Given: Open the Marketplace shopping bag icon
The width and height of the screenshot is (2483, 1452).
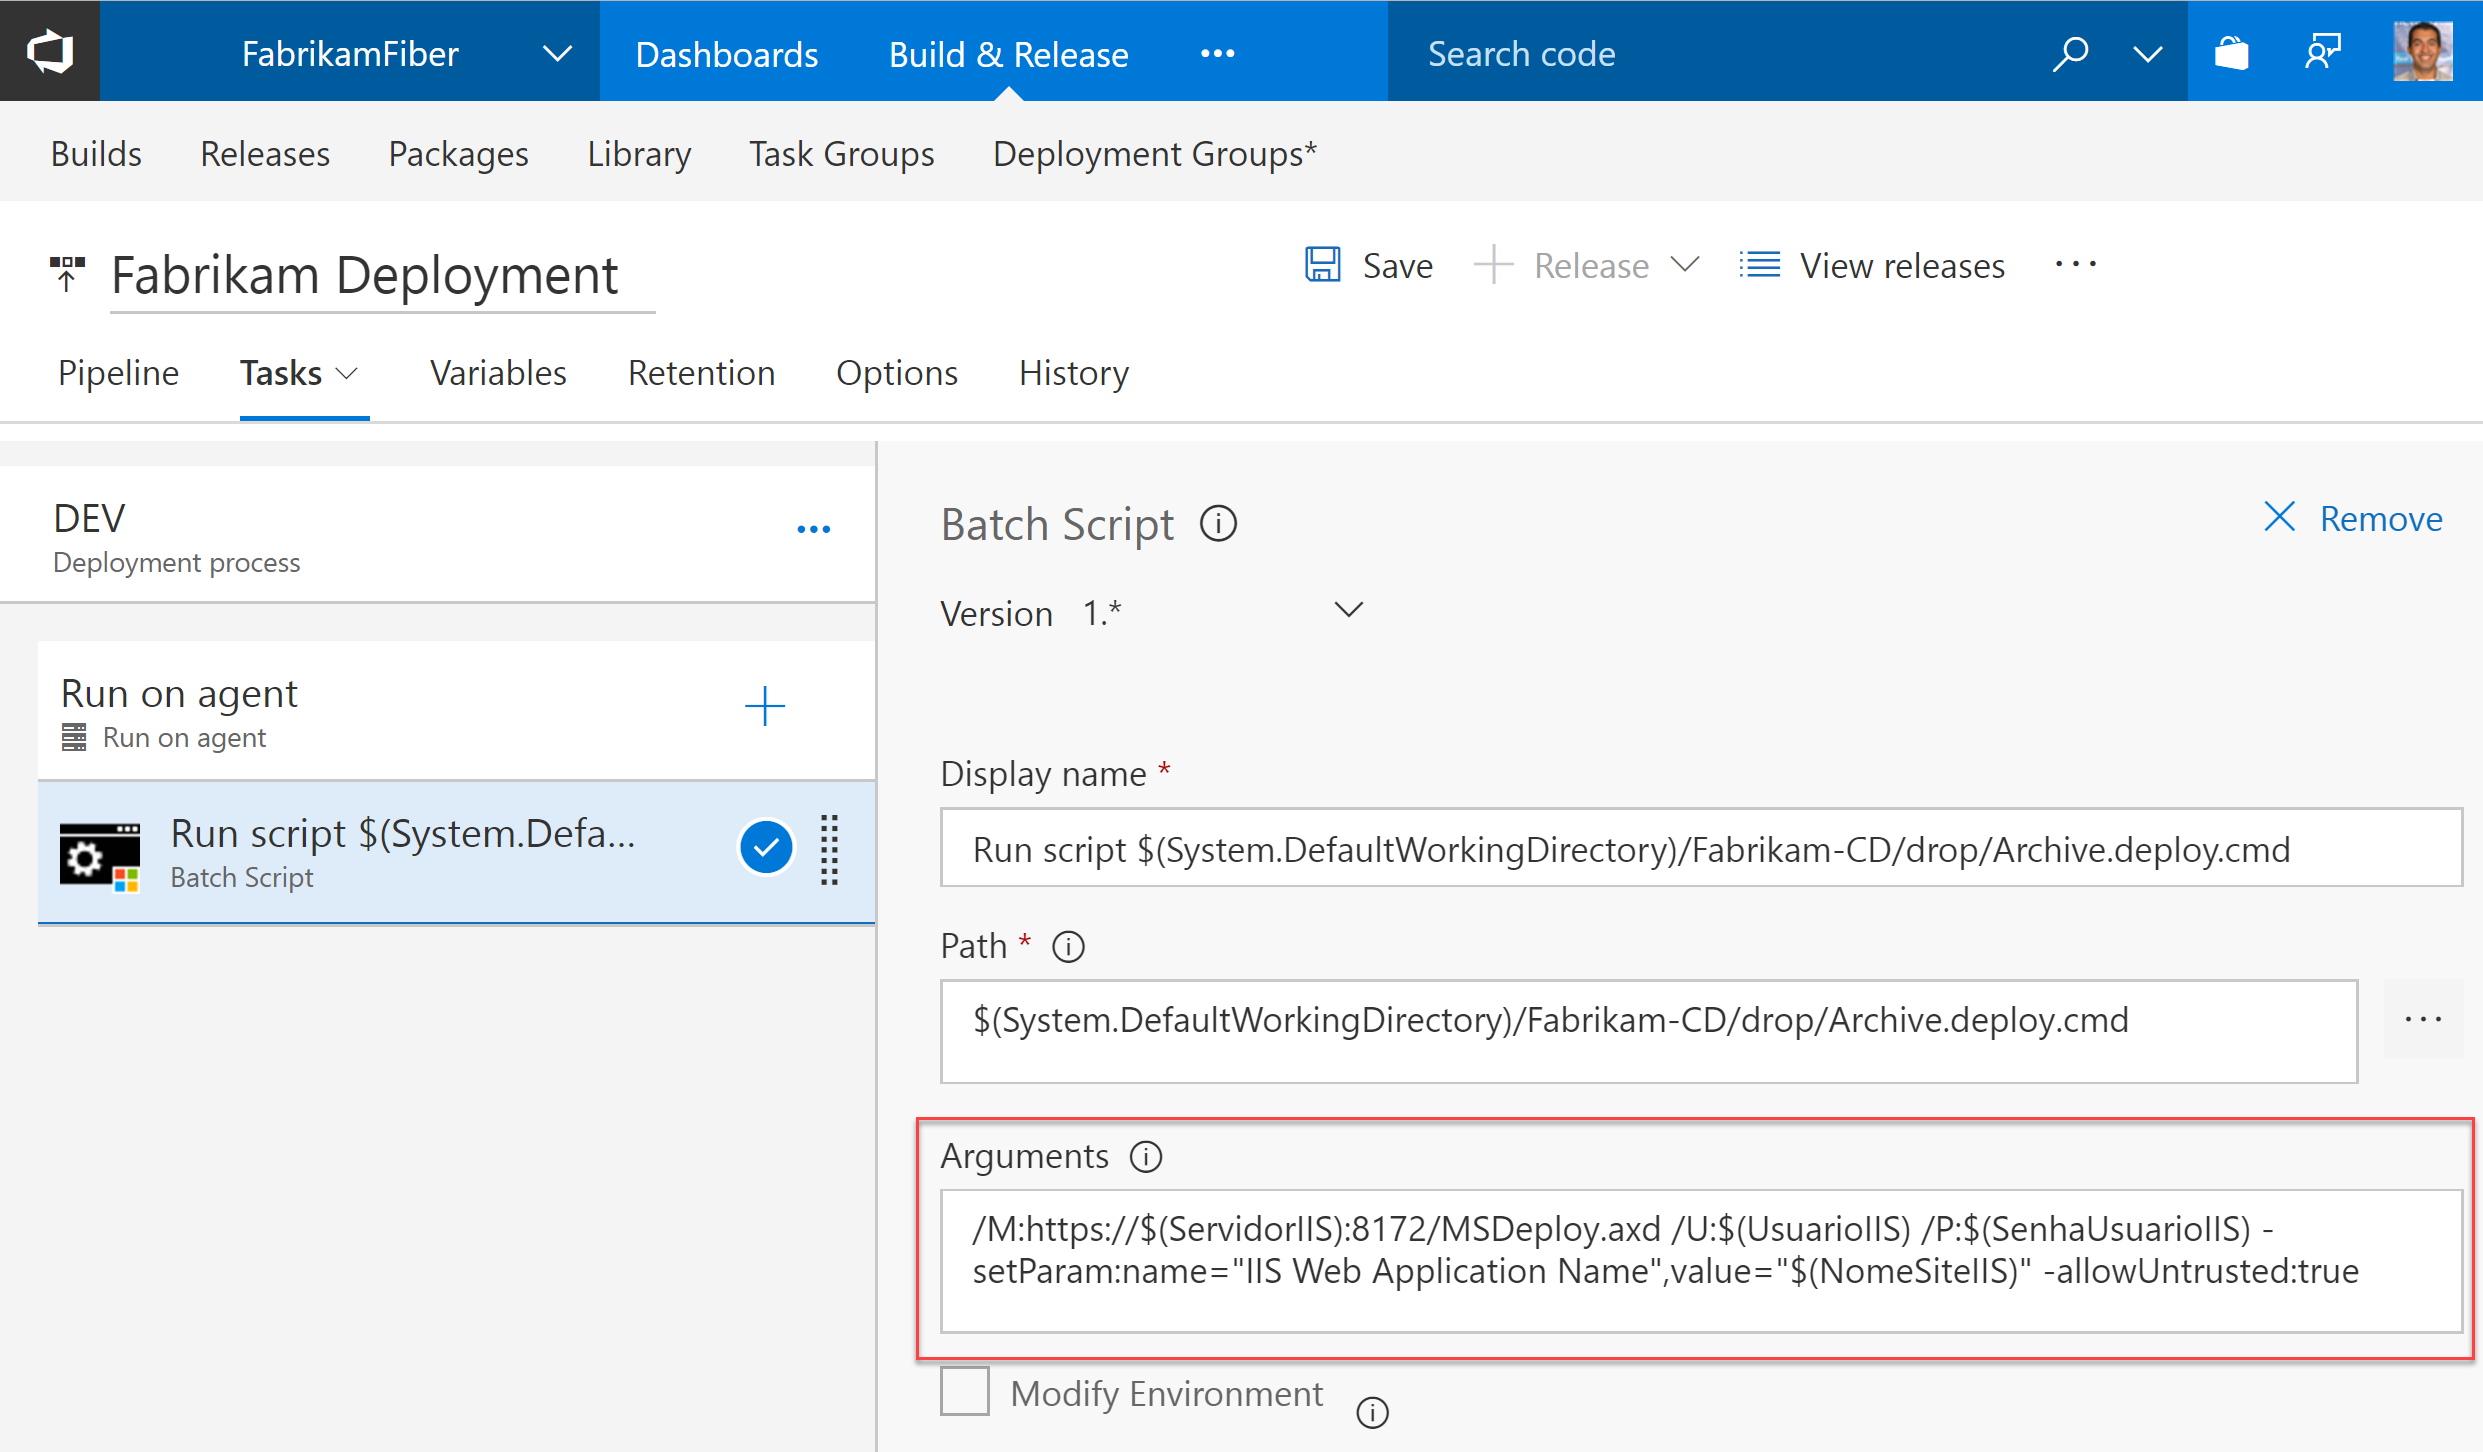Looking at the screenshot, I should click(2231, 52).
